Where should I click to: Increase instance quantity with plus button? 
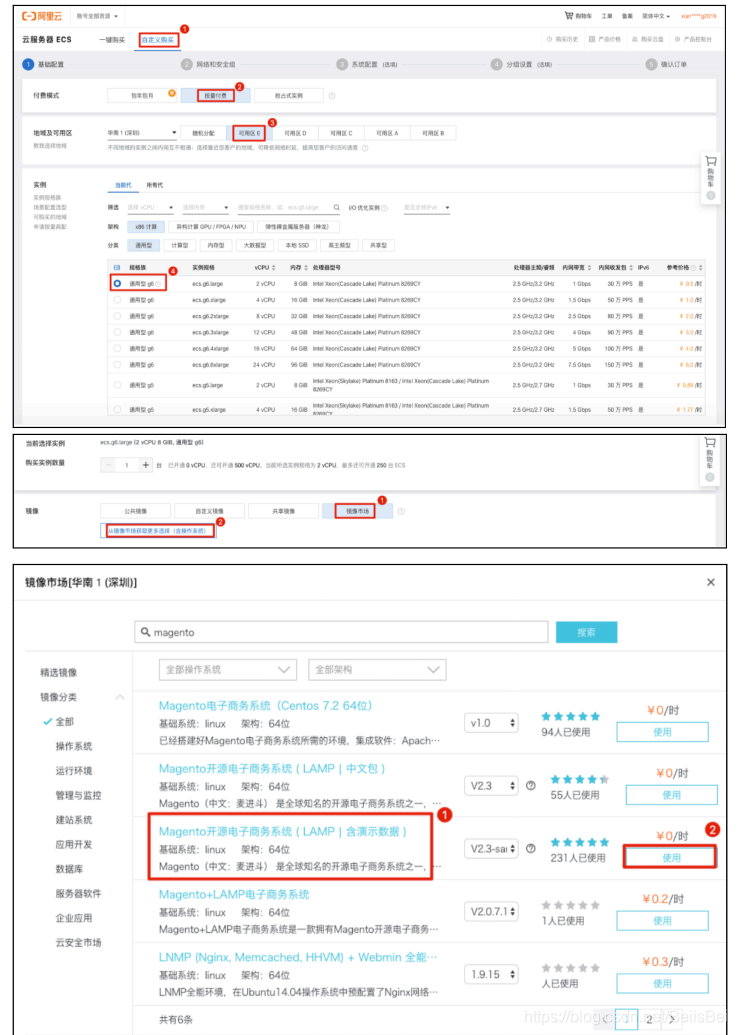[x=146, y=465]
